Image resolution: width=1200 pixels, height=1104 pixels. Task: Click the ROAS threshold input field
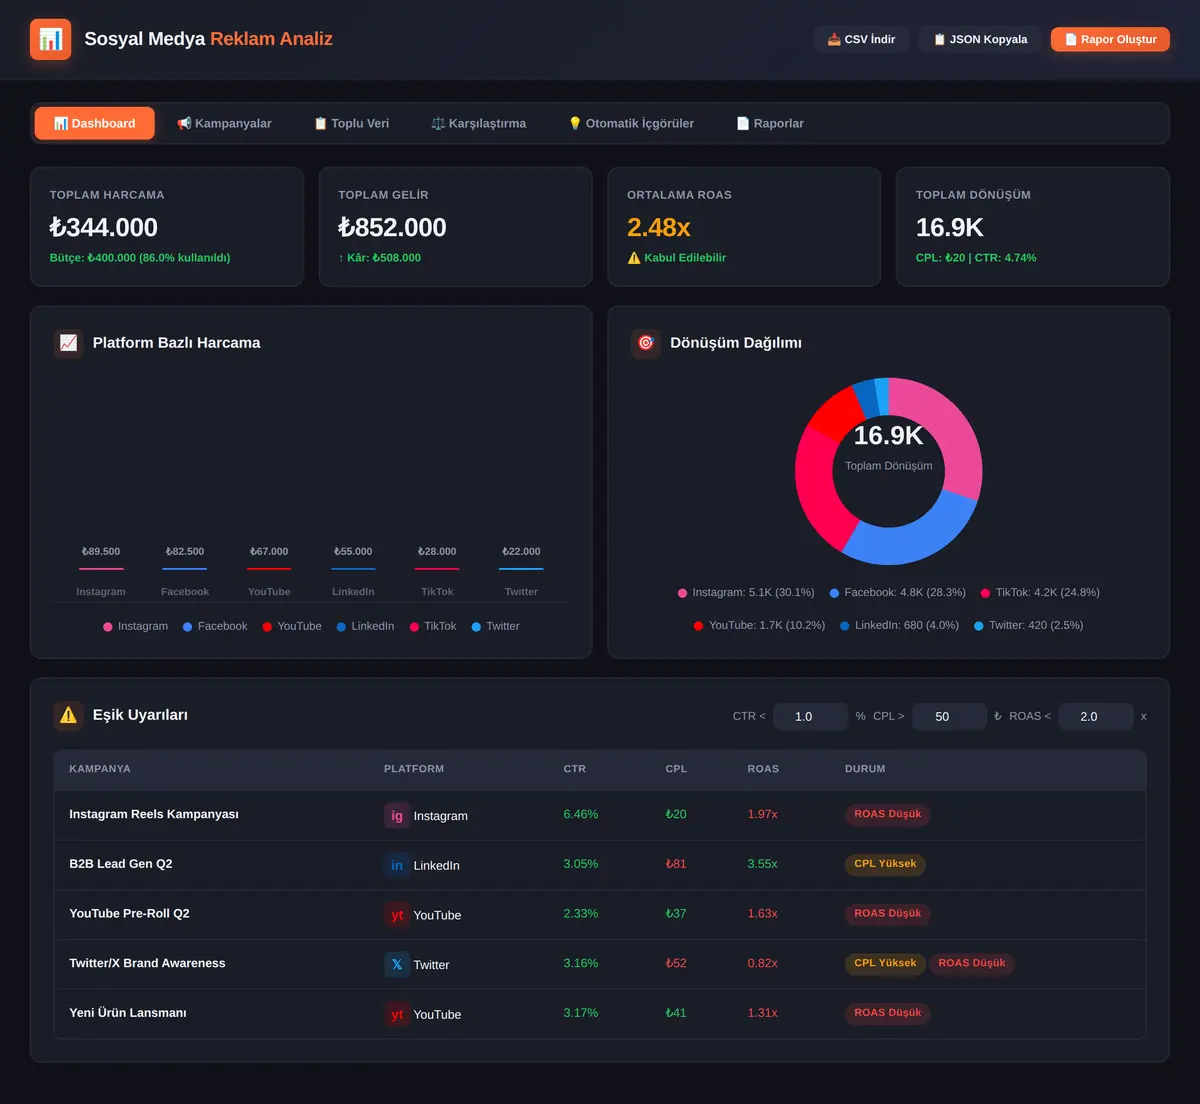point(1096,716)
